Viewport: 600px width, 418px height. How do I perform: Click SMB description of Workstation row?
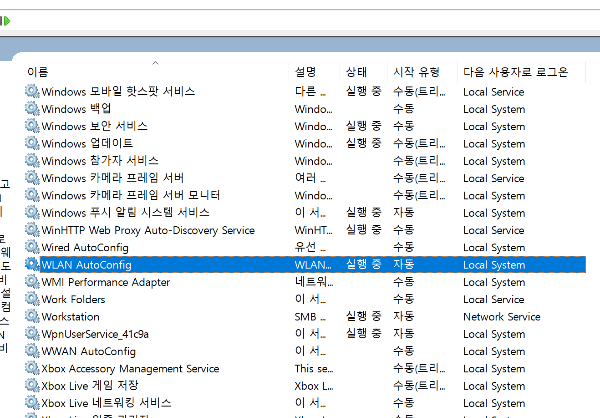(x=310, y=317)
